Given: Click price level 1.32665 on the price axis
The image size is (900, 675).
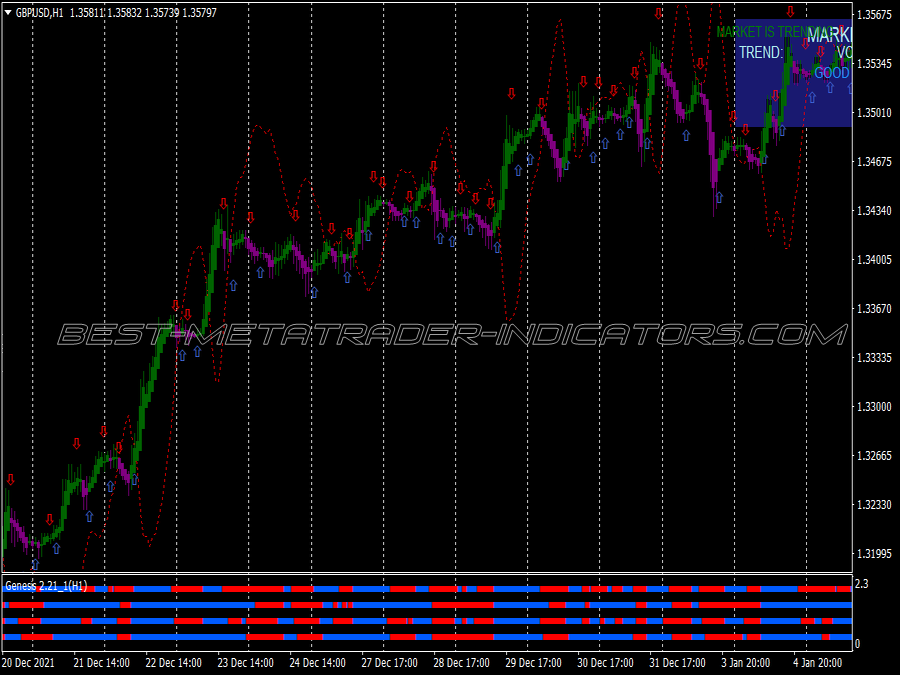Looking at the screenshot, I should click(874, 456).
